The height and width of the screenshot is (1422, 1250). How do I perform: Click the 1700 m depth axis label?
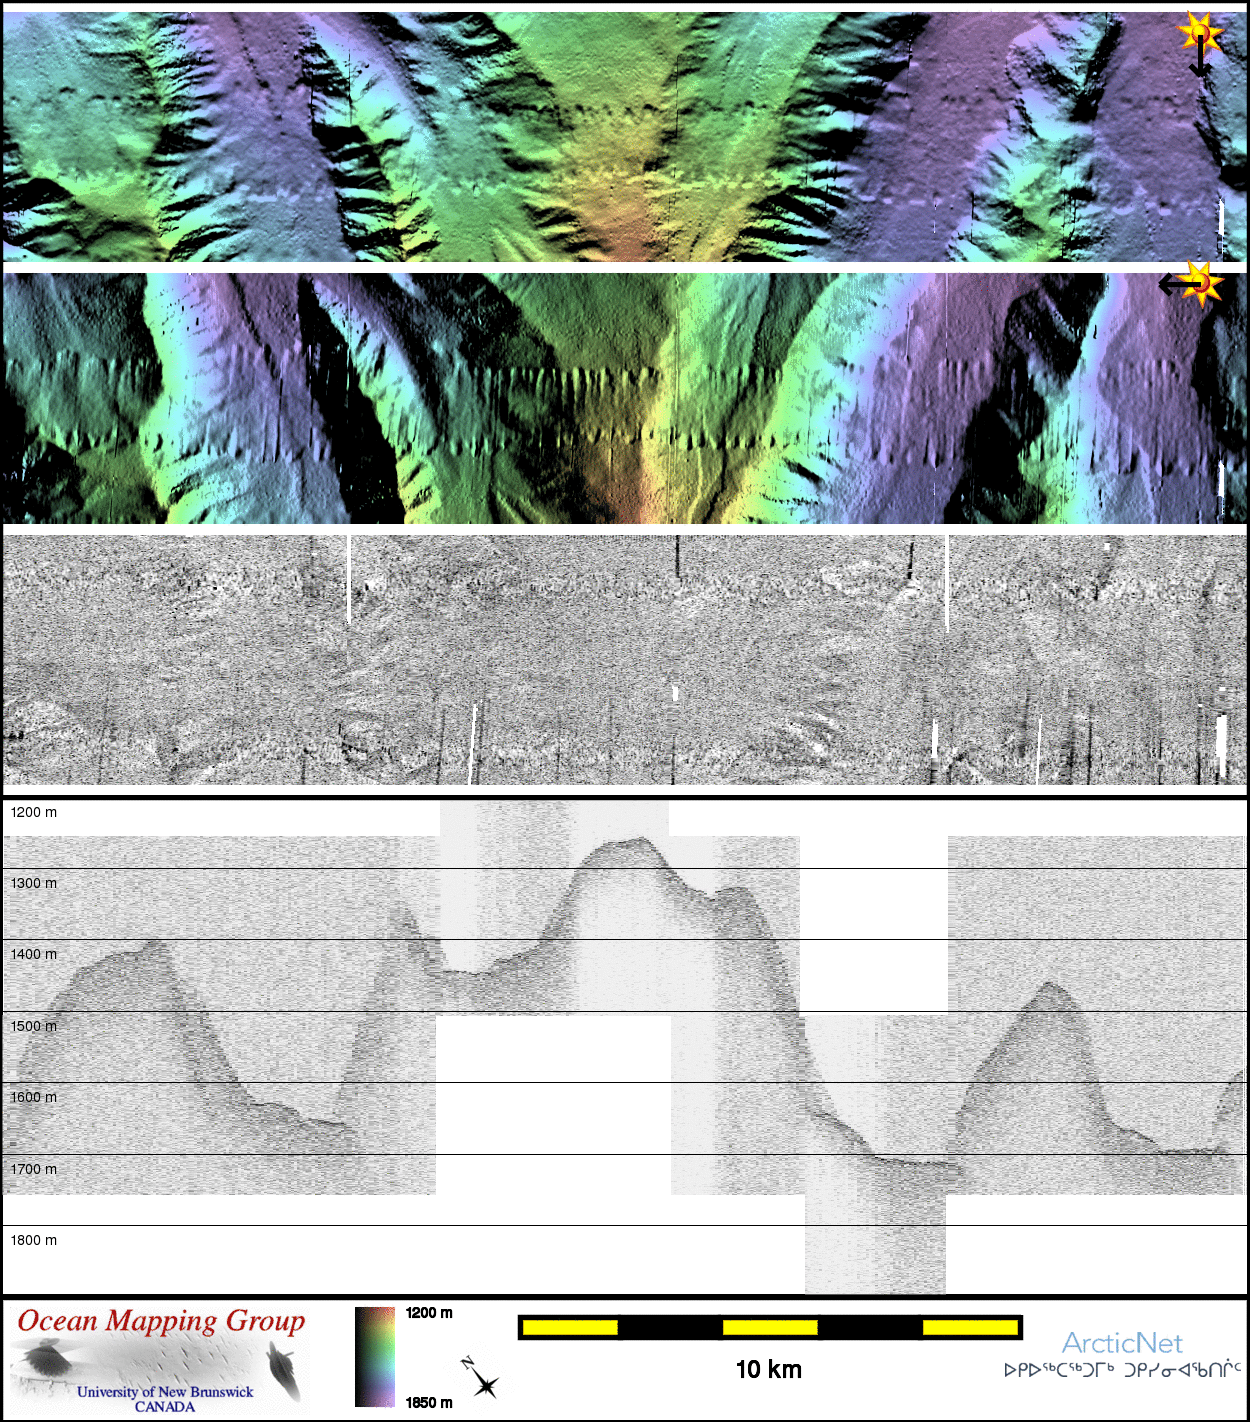pyautogui.click(x=34, y=1170)
